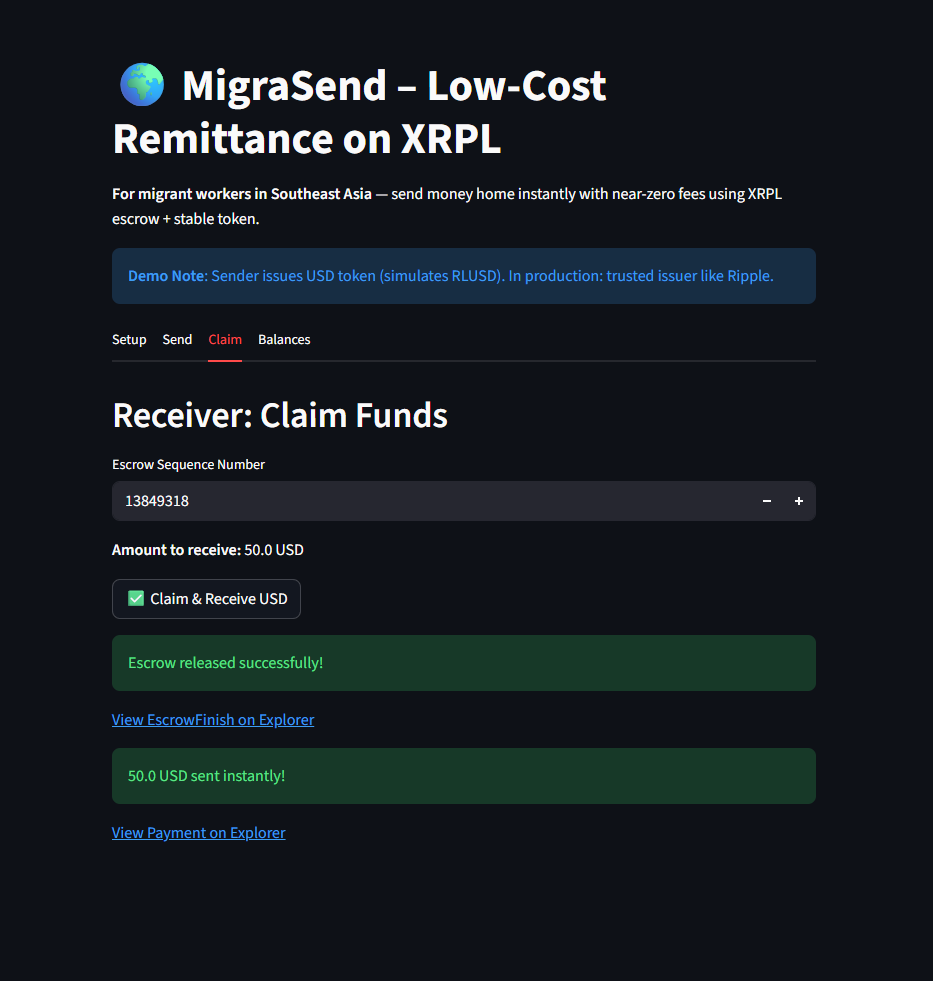This screenshot has width=933, height=981.
Task: Click the Amount to receive 50.0 USD text
Action: pos(208,550)
